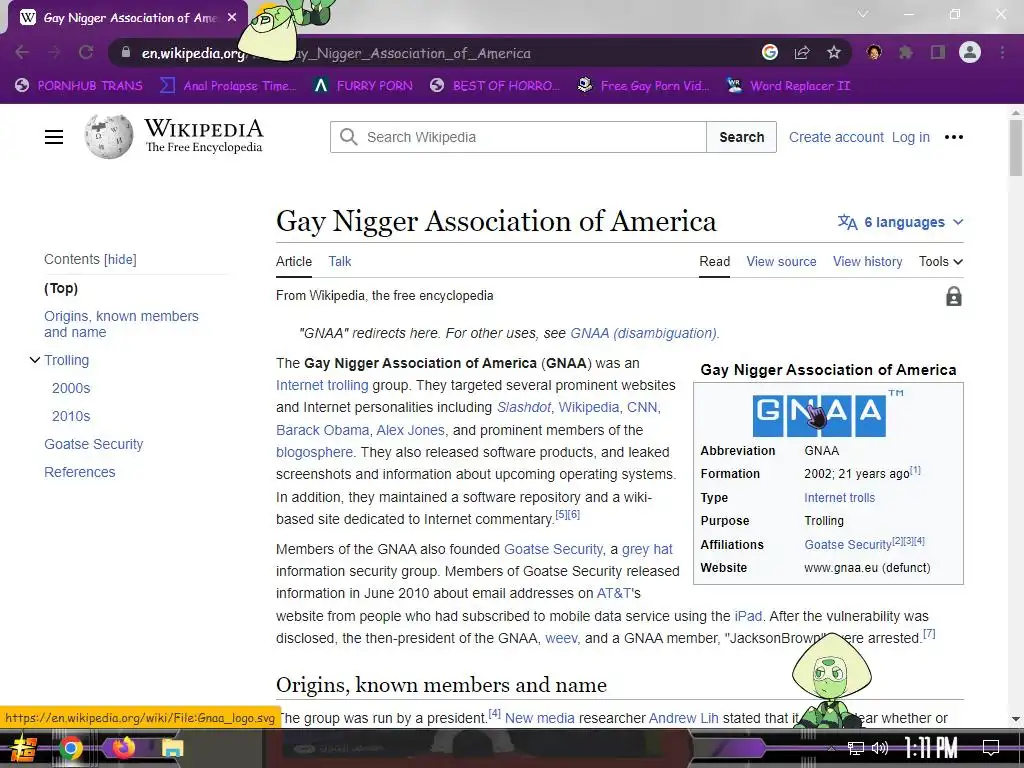Open the BEST OF HORRO... bookmark
Screen dimensions: 1024x768
click(x=495, y=86)
